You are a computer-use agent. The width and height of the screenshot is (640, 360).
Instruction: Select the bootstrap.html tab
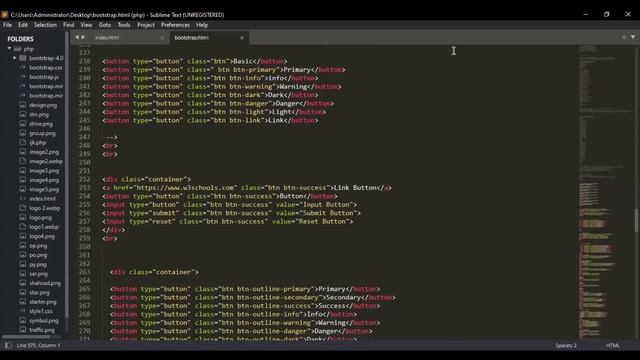(191, 38)
